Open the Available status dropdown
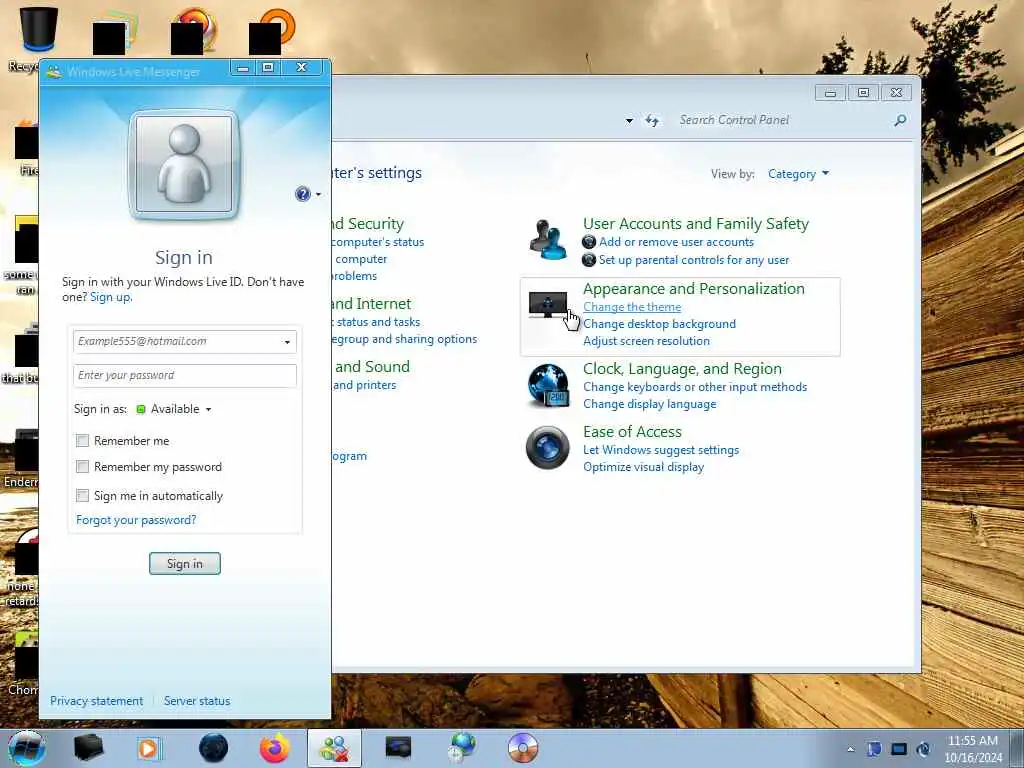The image size is (1024, 768). (x=174, y=409)
